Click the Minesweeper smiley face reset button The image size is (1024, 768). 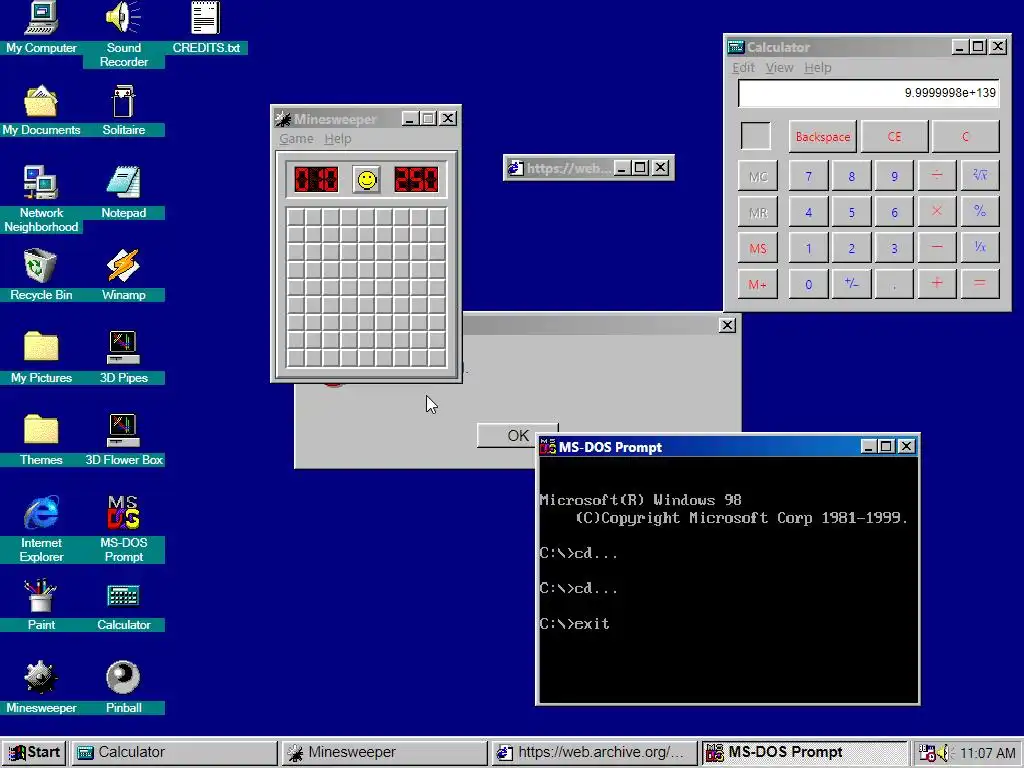[x=367, y=180]
